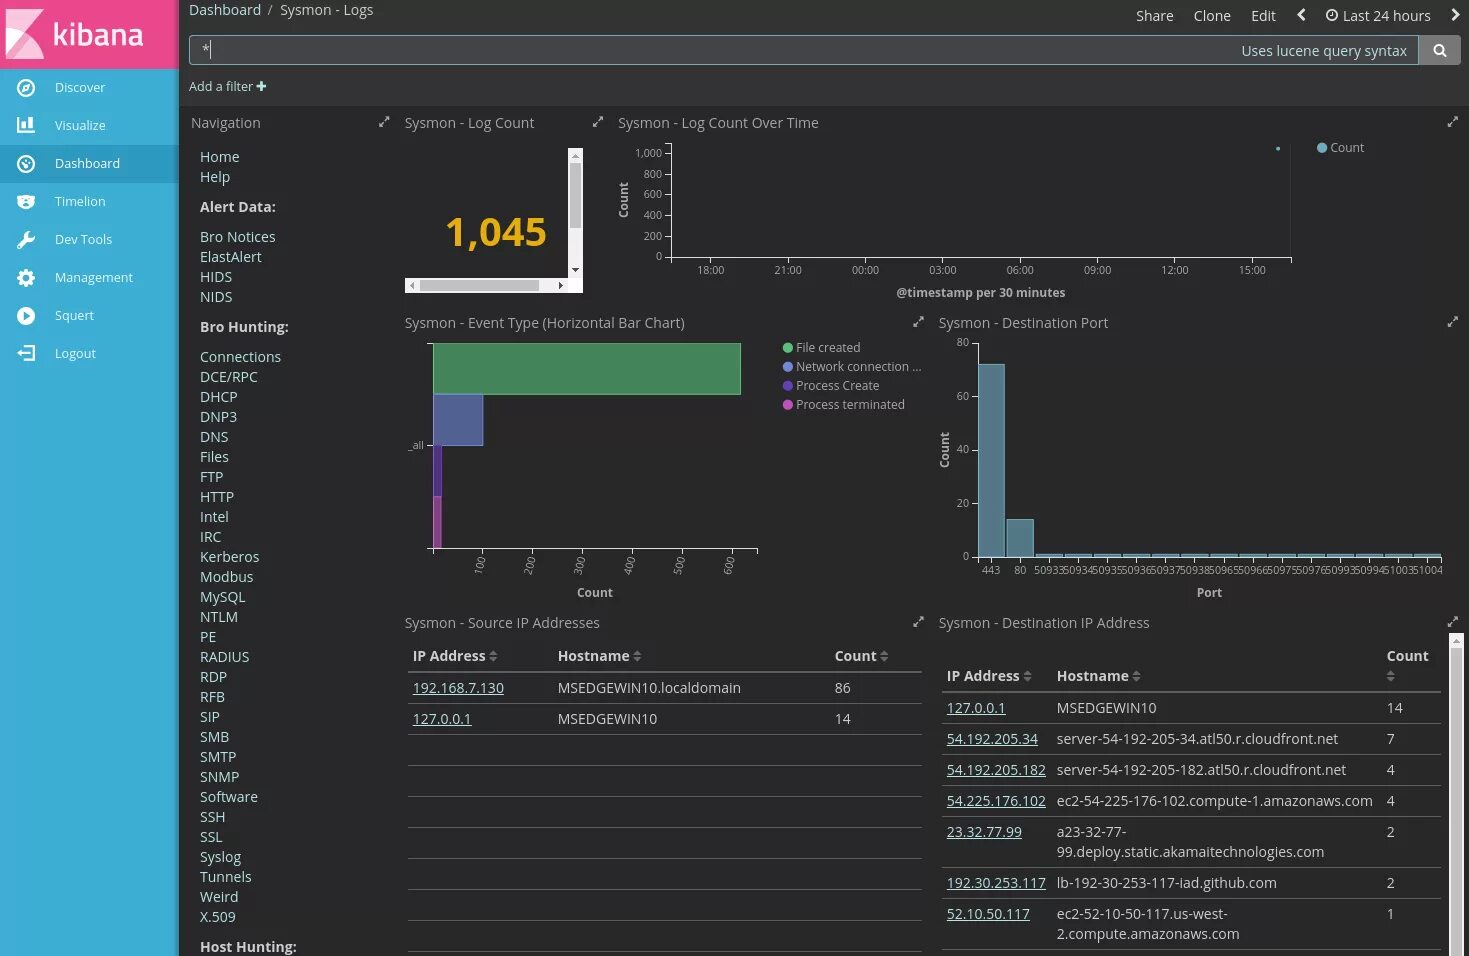Image resolution: width=1469 pixels, height=956 pixels.
Task: Click source IP 192.168.7.130 link
Action: 458,688
